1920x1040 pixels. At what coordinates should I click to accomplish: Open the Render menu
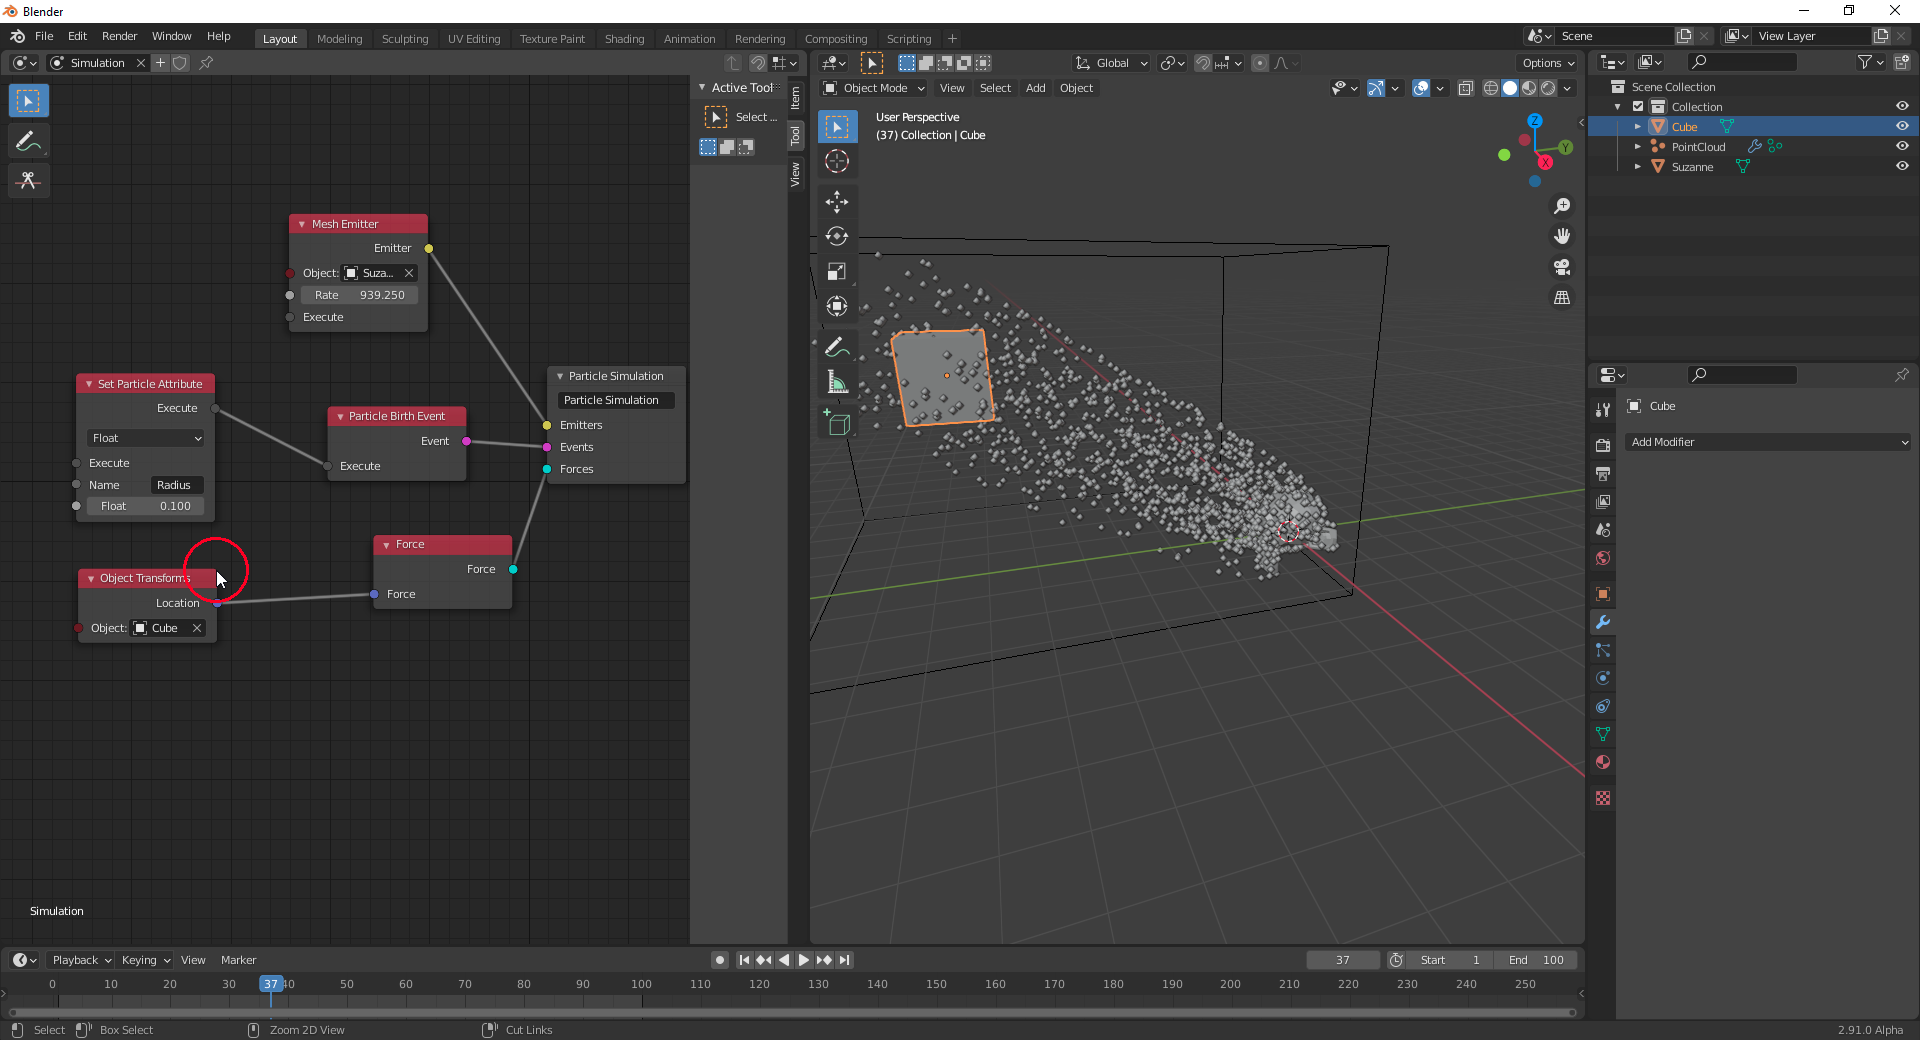119,36
